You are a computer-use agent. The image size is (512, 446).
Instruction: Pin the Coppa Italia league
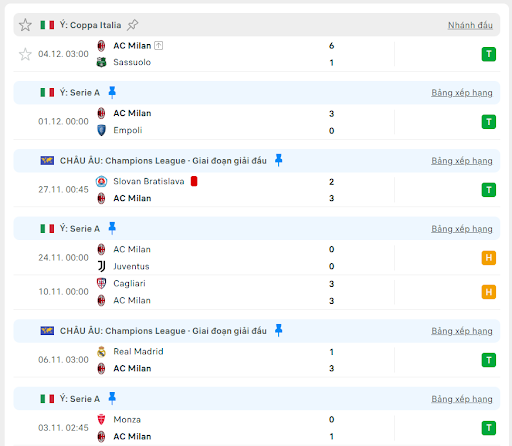(x=132, y=25)
